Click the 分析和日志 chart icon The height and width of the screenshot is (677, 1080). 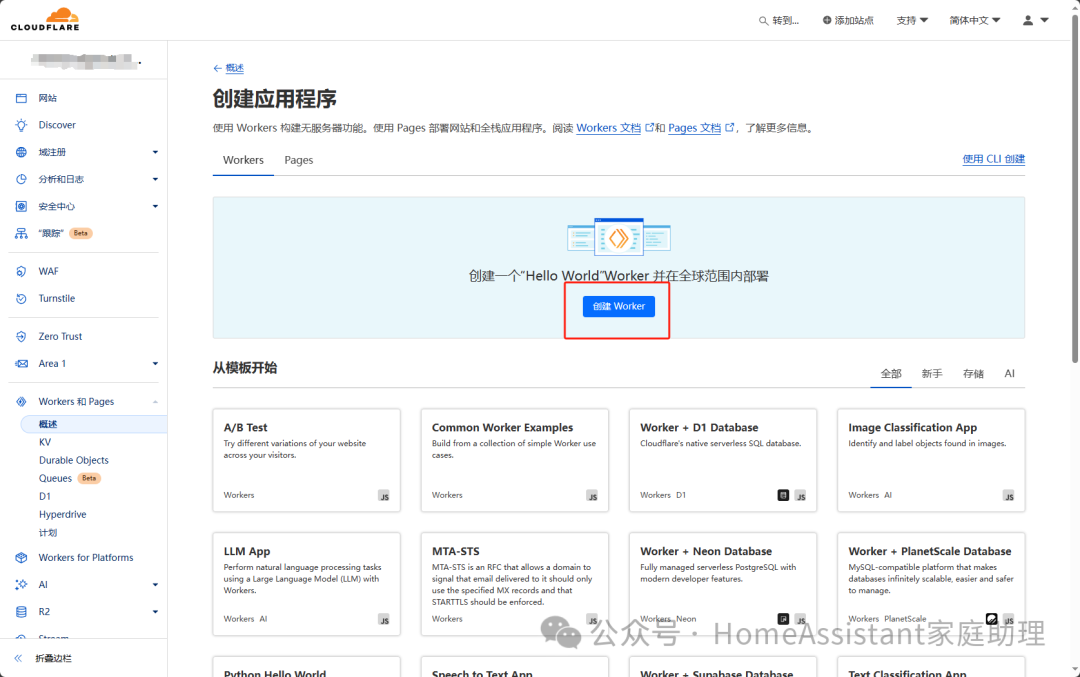coord(21,179)
